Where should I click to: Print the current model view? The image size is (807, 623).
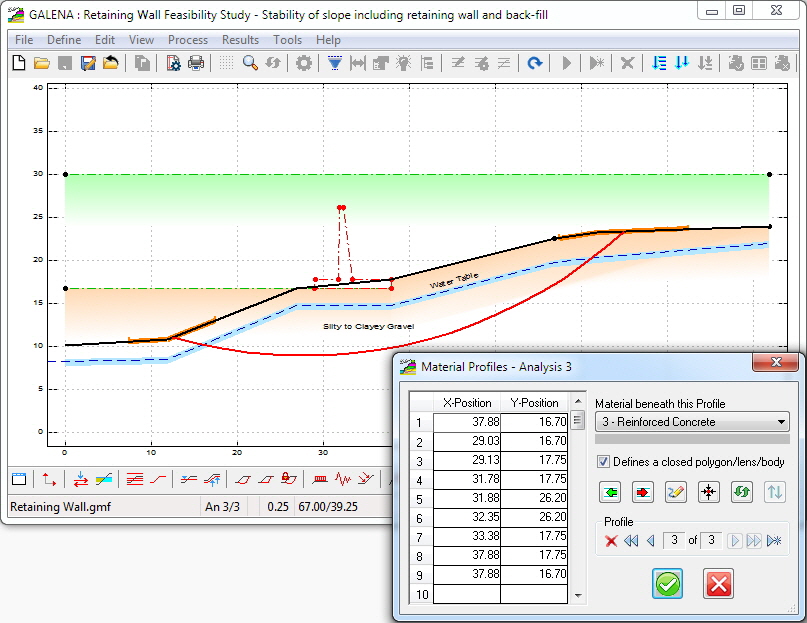[x=197, y=63]
